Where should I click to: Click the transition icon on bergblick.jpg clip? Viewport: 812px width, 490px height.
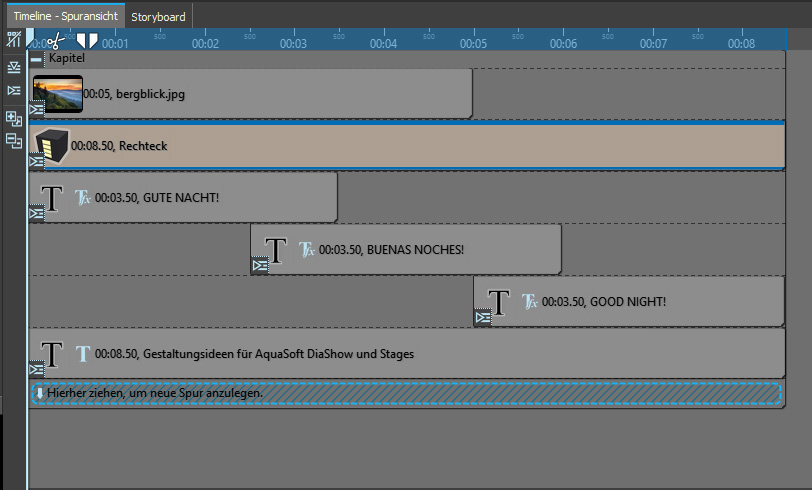coord(36,109)
